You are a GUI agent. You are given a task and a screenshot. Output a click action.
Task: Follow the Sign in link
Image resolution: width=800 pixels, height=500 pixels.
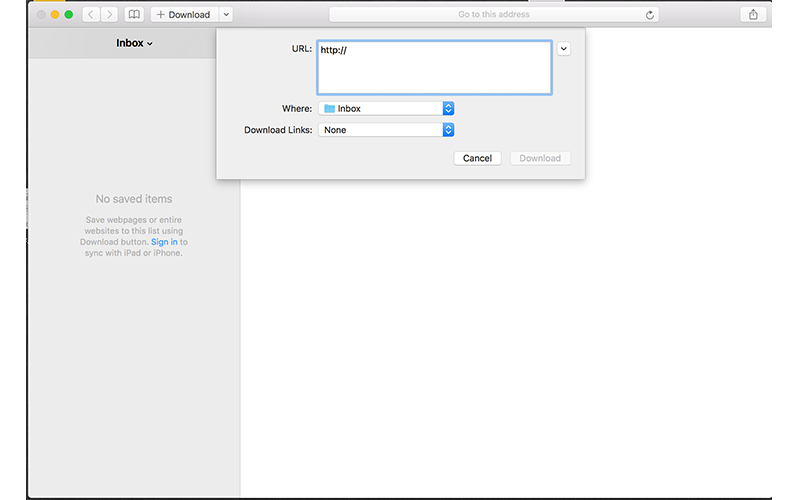(x=164, y=242)
